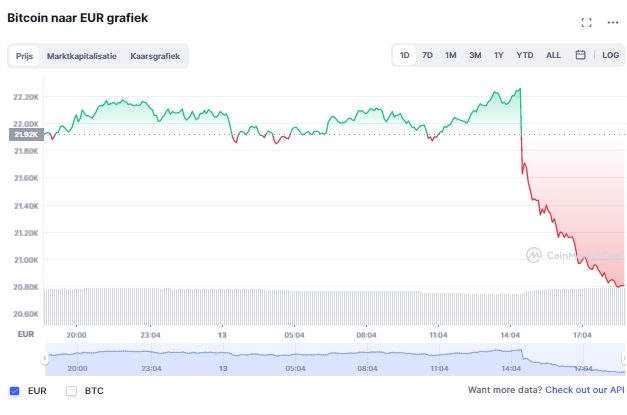Viewport: 627px width, 415px height.
Task: Grab the right range selector handle
Action: (x=623, y=358)
